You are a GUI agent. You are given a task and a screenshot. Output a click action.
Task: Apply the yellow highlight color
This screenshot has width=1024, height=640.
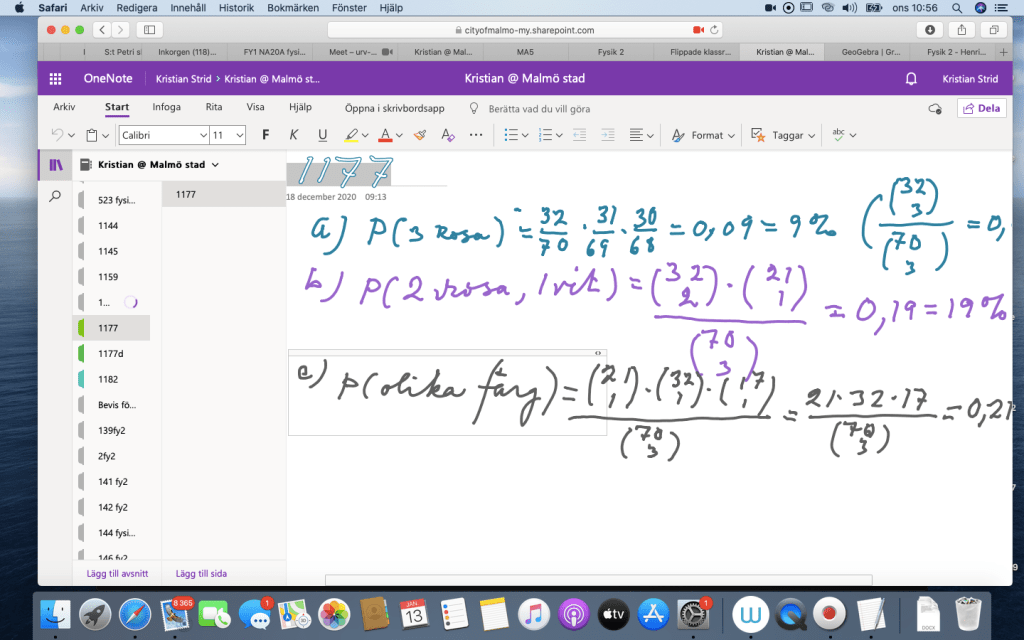click(x=351, y=135)
